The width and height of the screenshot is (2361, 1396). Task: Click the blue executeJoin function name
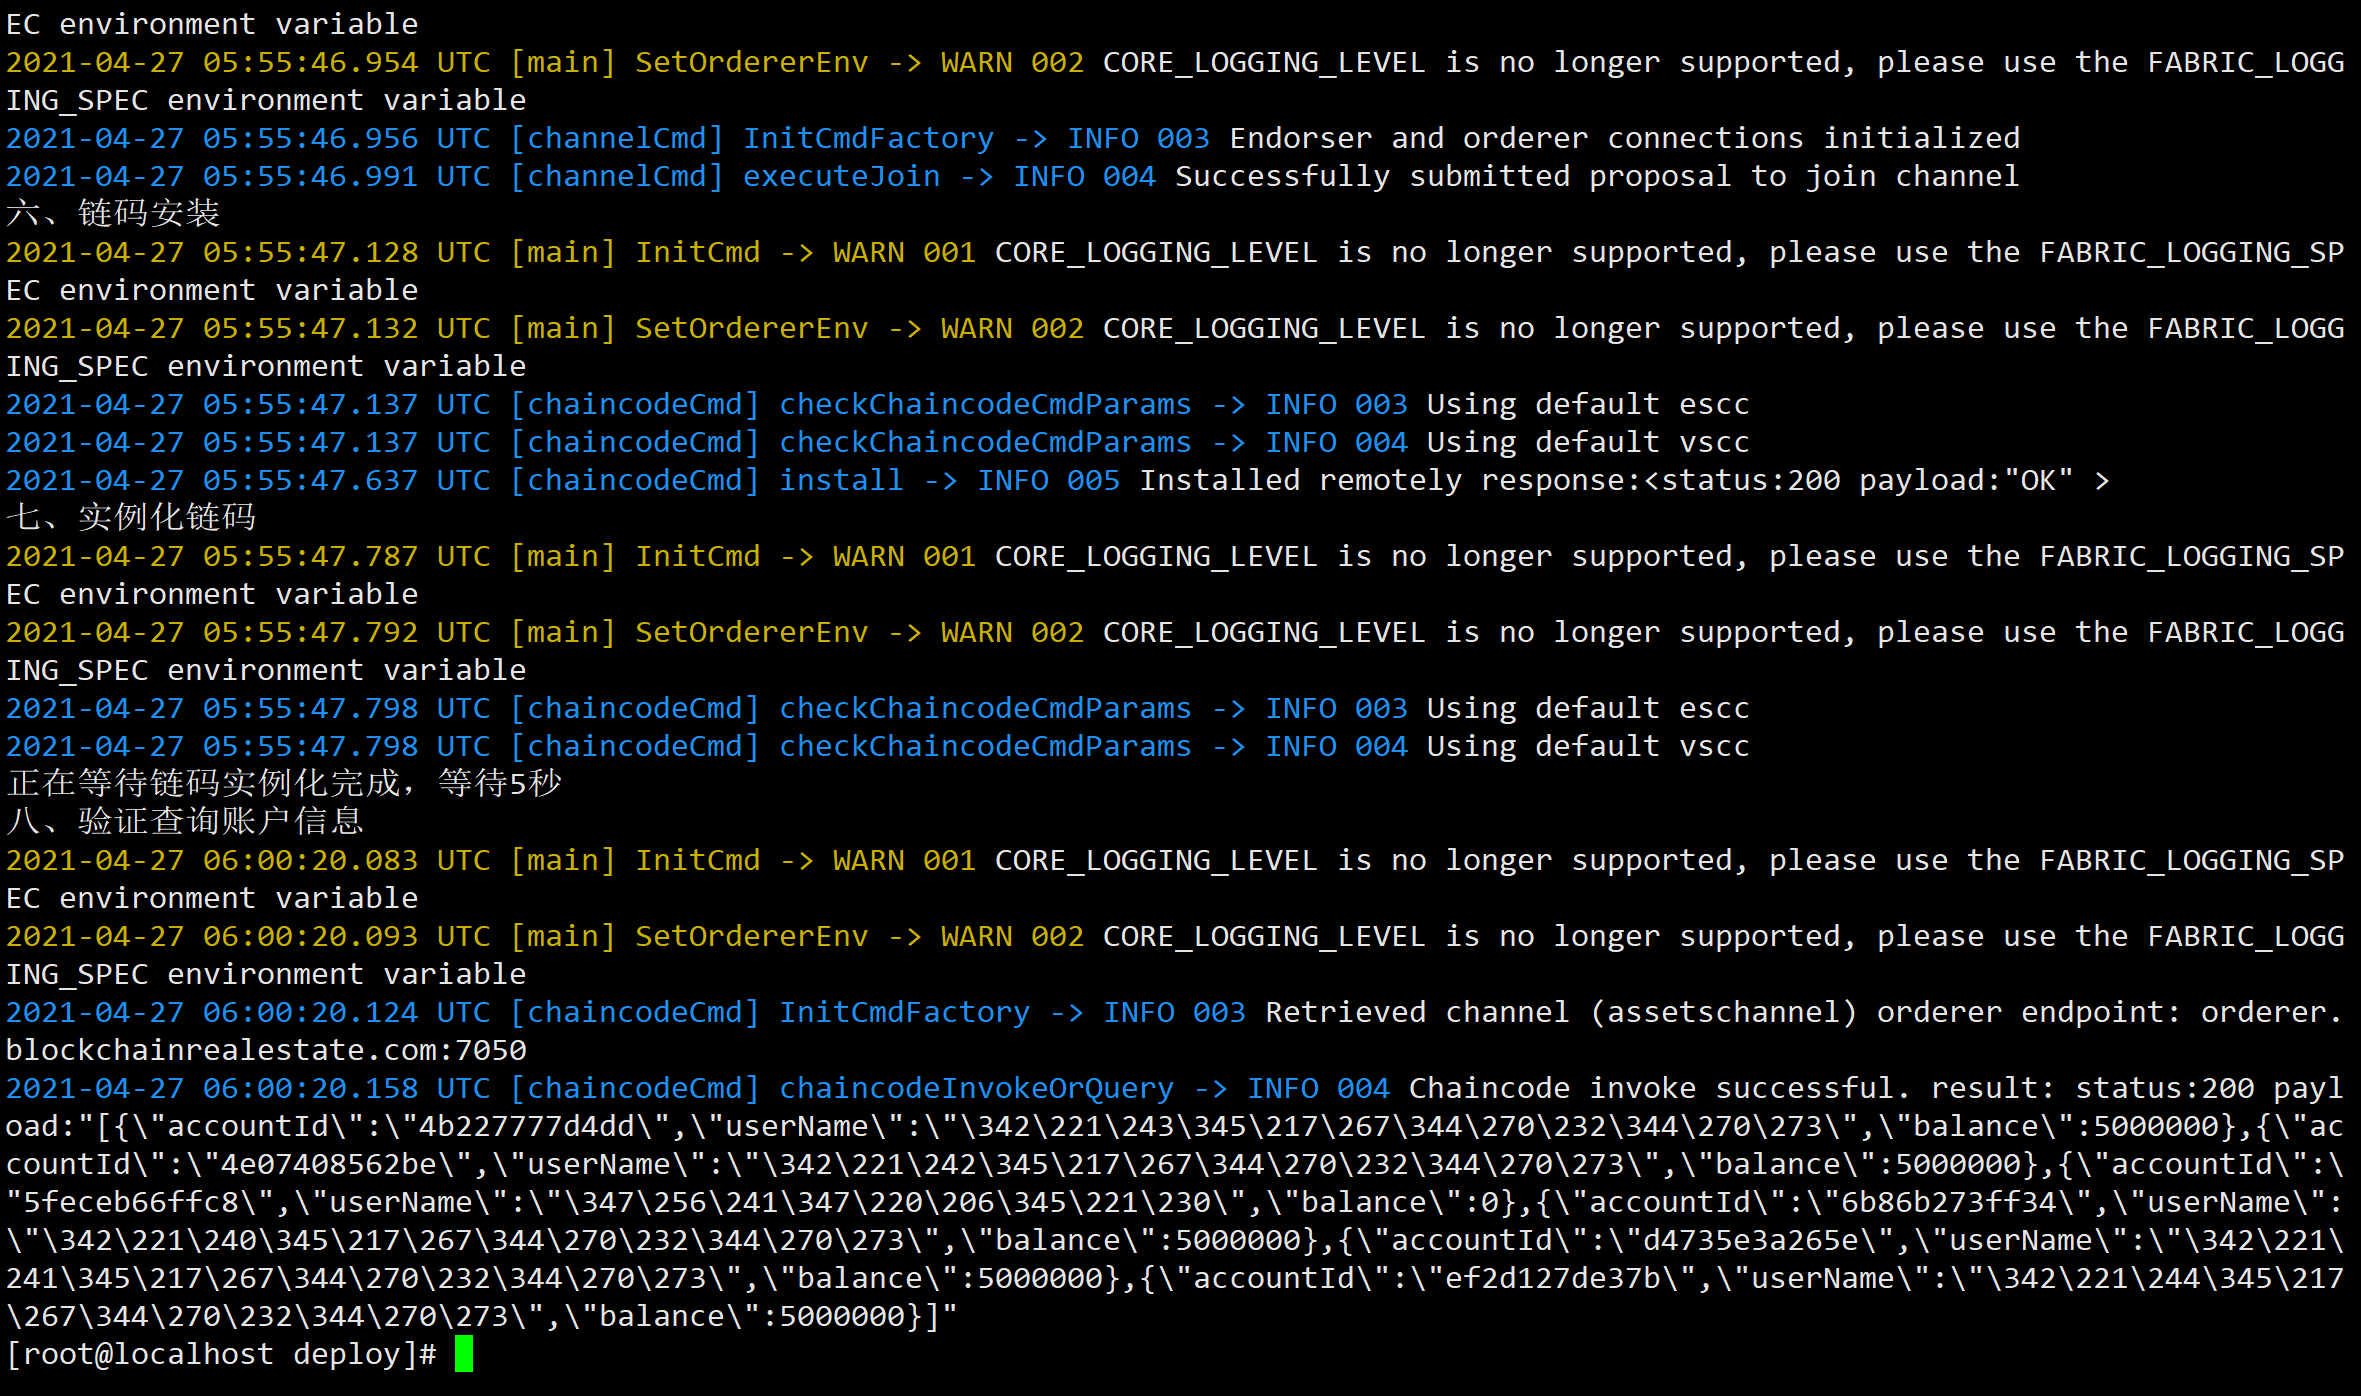pyautogui.click(x=841, y=177)
